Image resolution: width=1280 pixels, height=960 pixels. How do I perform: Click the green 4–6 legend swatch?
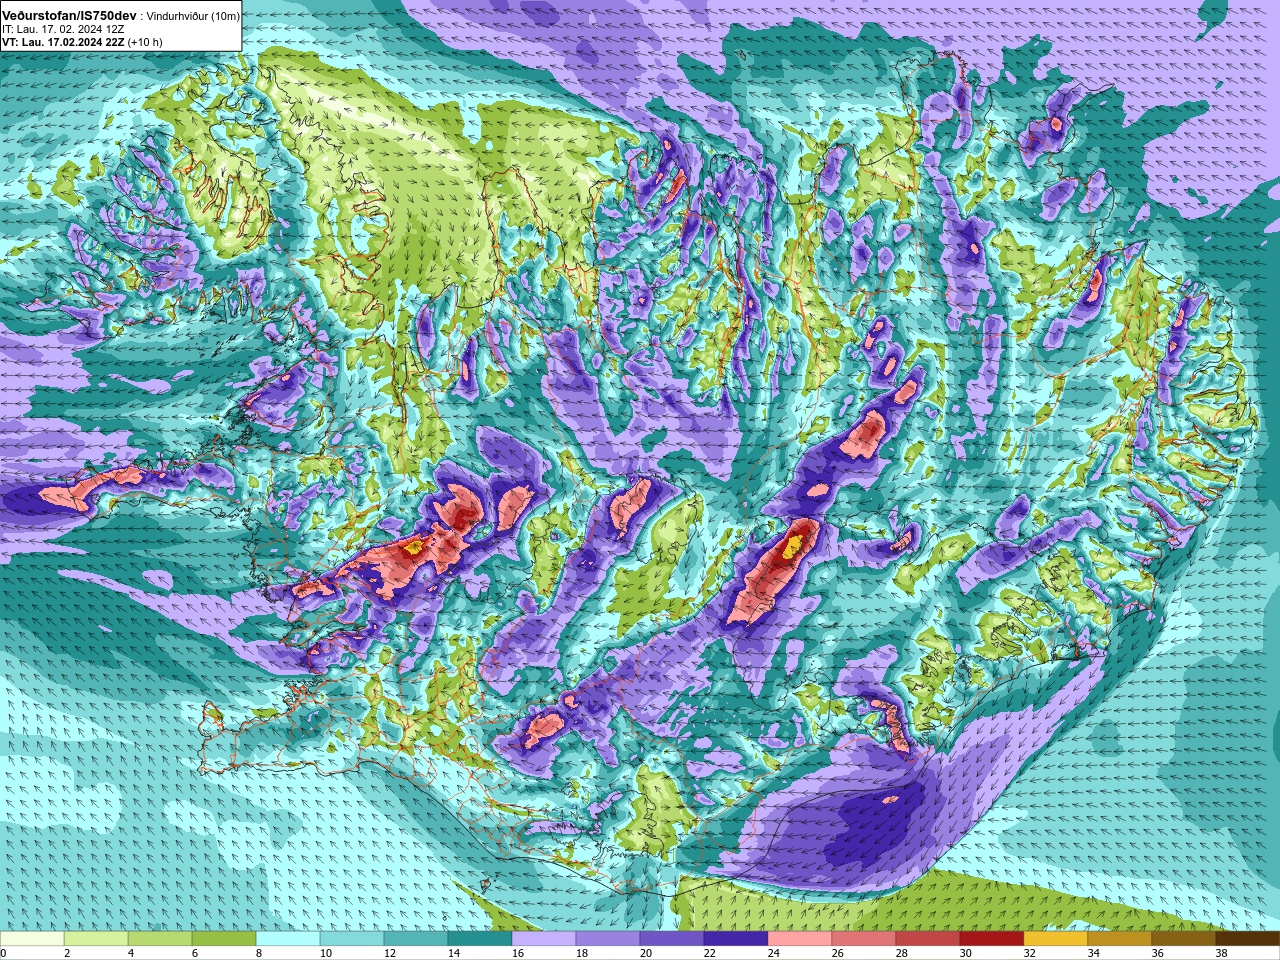160,940
